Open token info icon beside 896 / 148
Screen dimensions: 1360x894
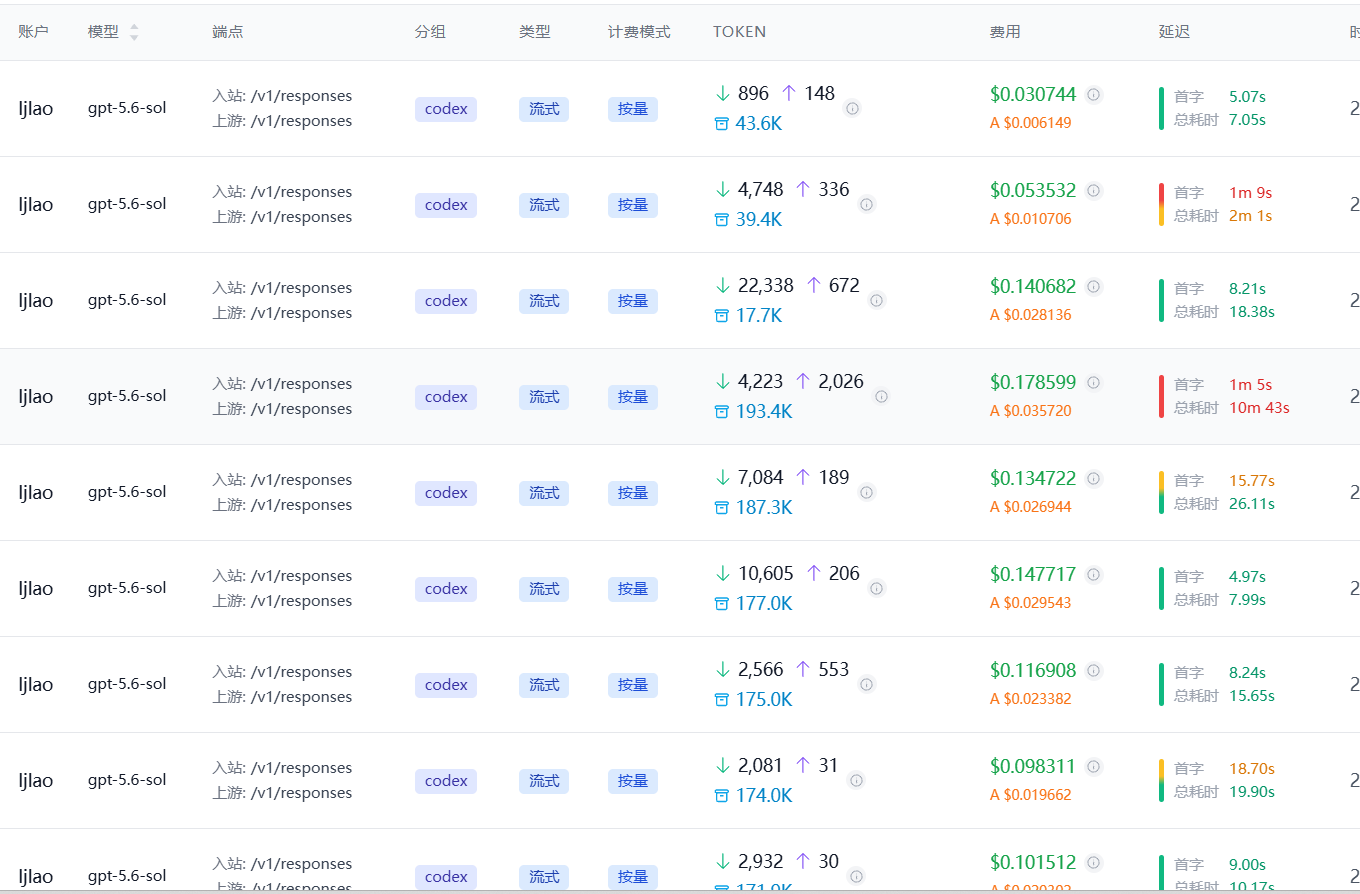point(852,109)
